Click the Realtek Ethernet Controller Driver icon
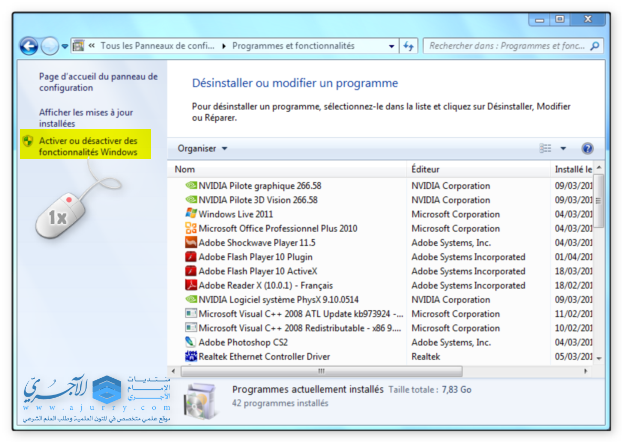 pyautogui.click(x=191, y=356)
